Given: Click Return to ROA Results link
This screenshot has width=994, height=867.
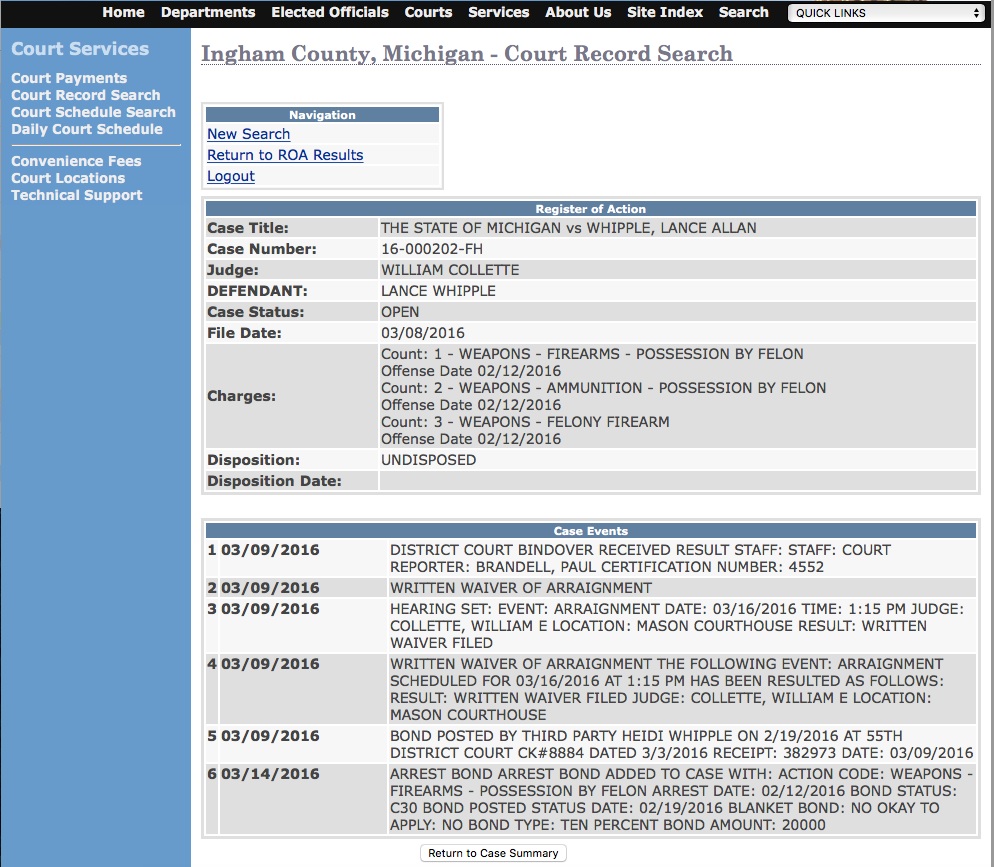Looking at the screenshot, I should 285,155.
